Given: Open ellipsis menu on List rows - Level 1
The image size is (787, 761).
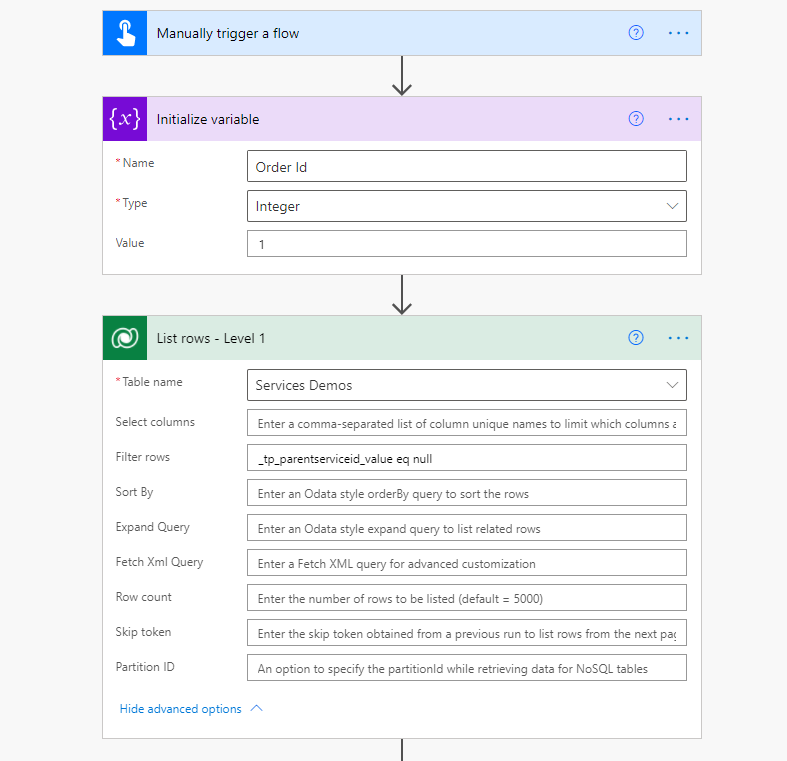Looking at the screenshot, I should [x=679, y=338].
